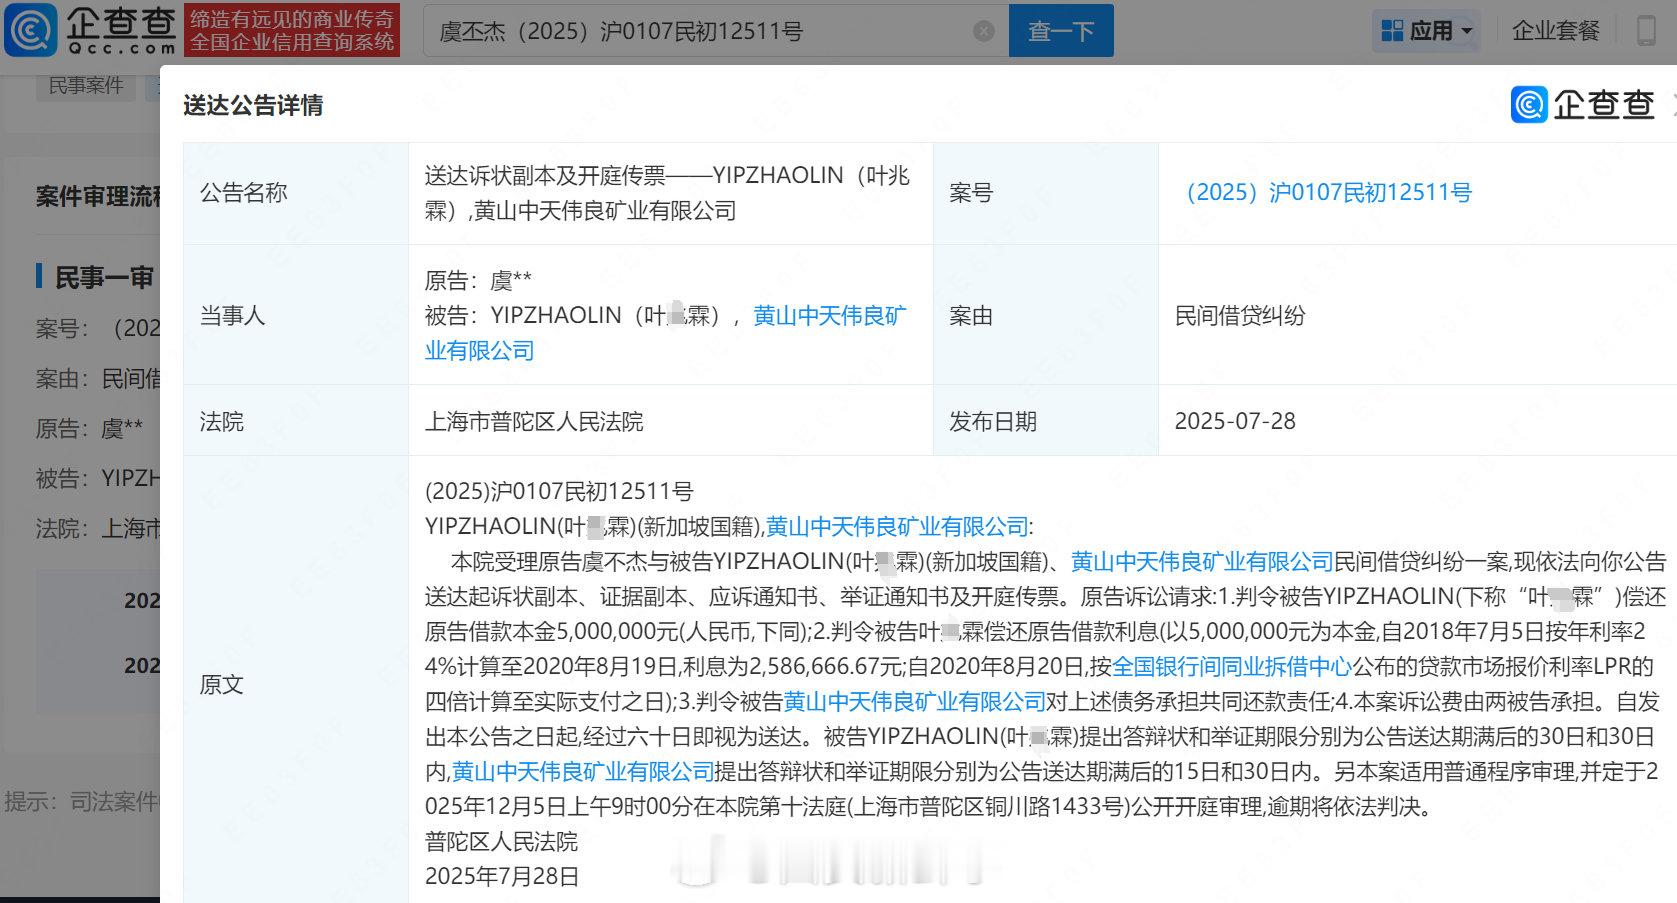Expand the 应用 dropdown arrow
Screen dimensions: 1677x903
(1467, 31)
